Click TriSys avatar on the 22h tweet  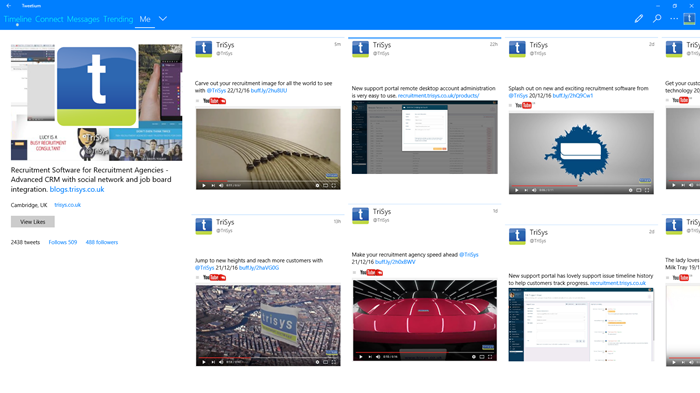tap(360, 49)
